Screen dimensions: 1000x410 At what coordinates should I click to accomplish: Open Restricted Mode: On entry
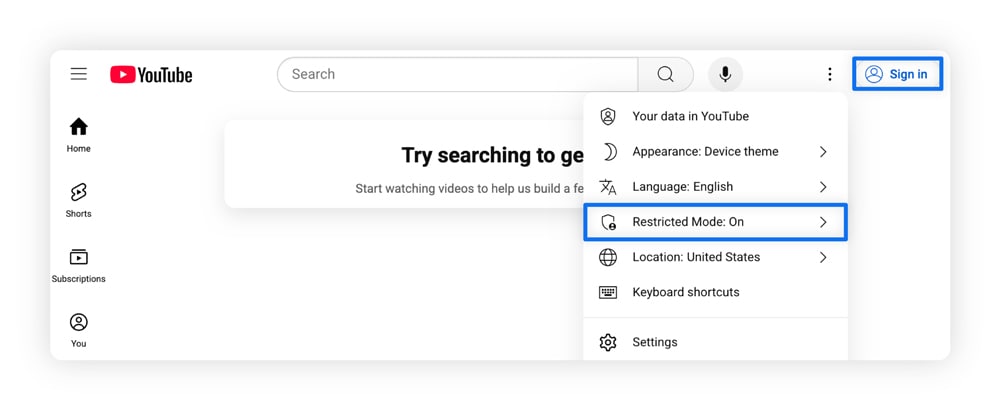(716, 222)
